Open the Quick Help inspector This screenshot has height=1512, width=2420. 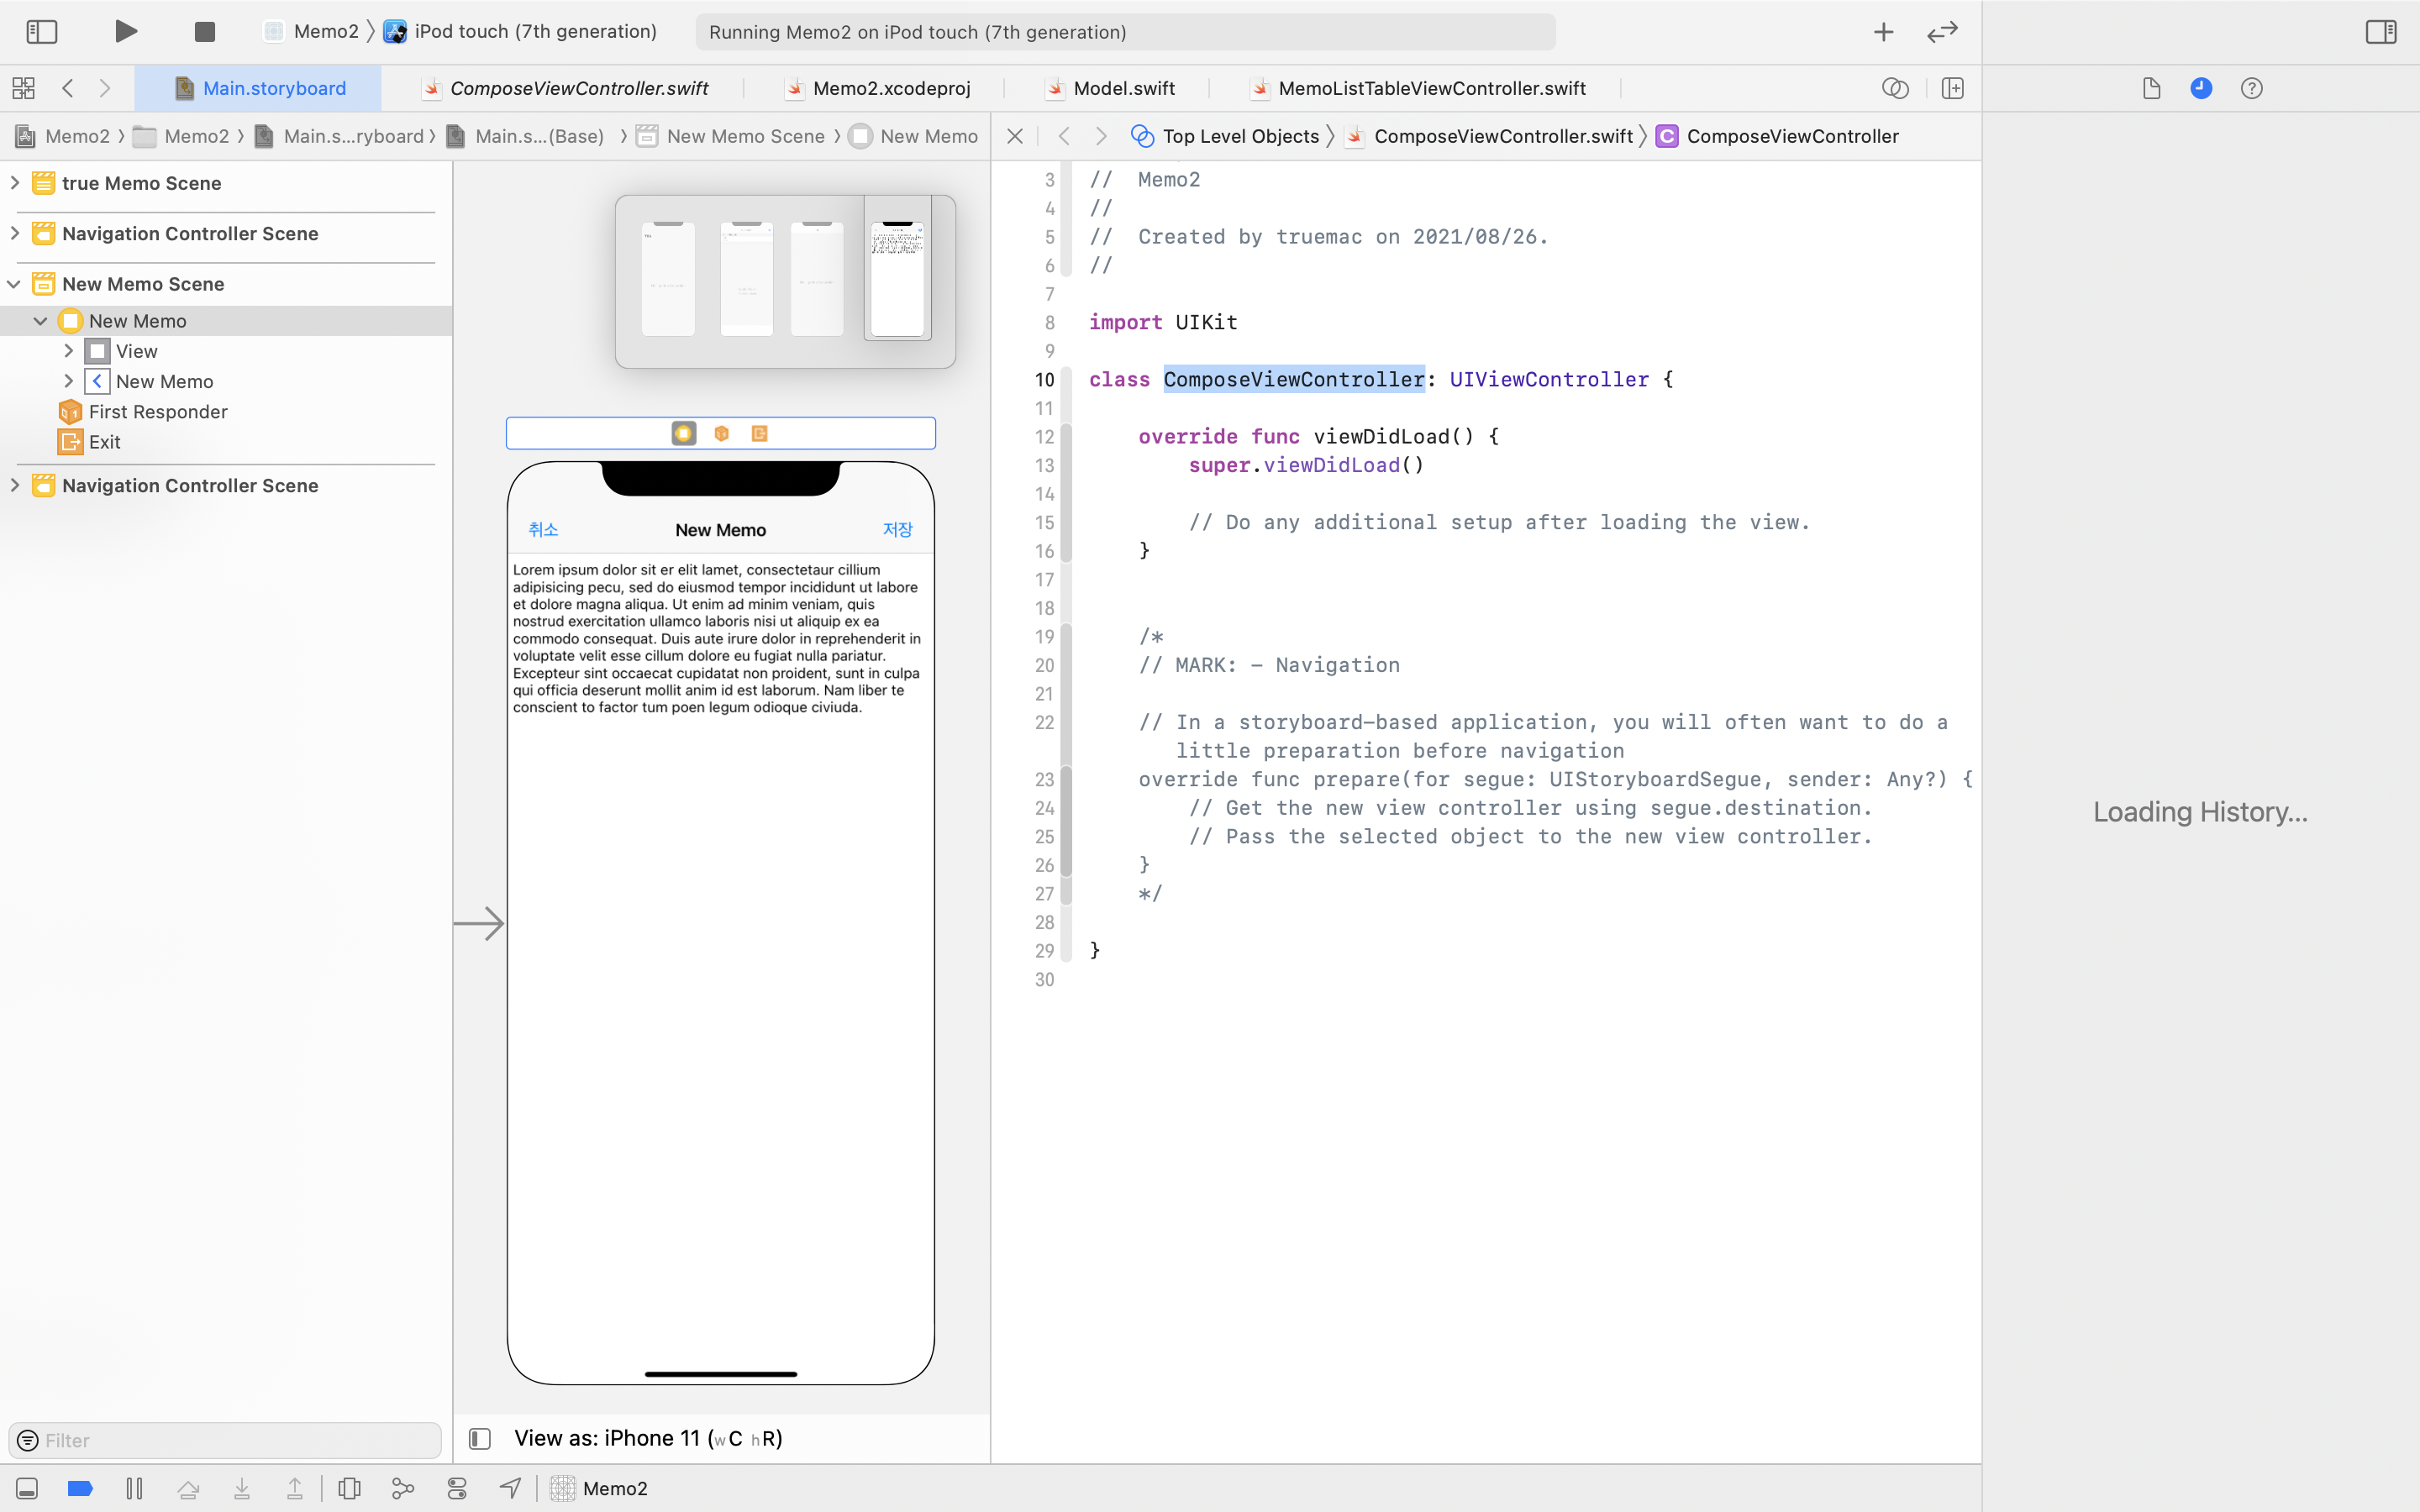(x=2251, y=88)
